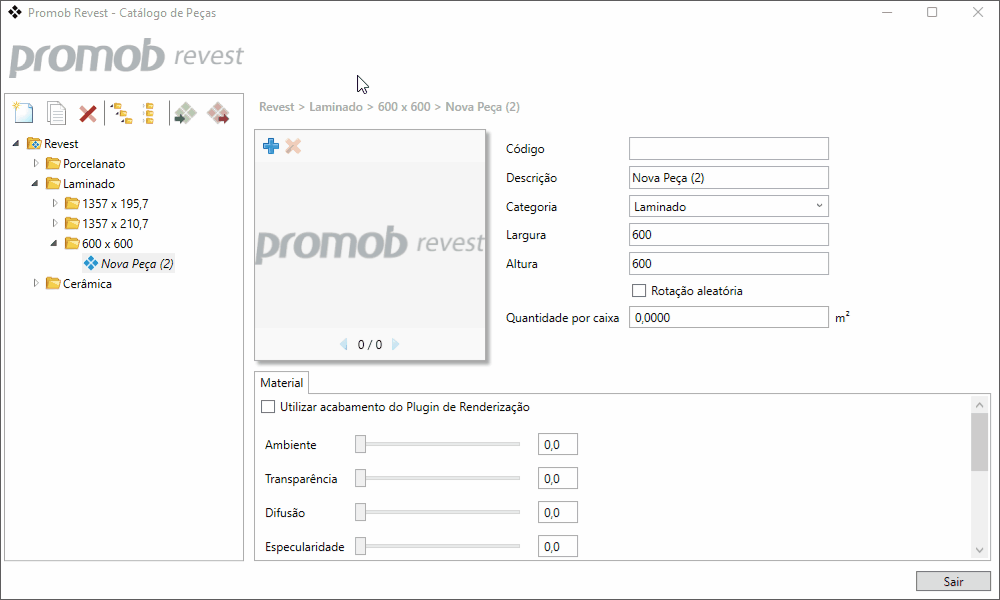This screenshot has width=1000, height=600.
Task: Select 1357 x 195,7 tree item
Action: pos(115,204)
